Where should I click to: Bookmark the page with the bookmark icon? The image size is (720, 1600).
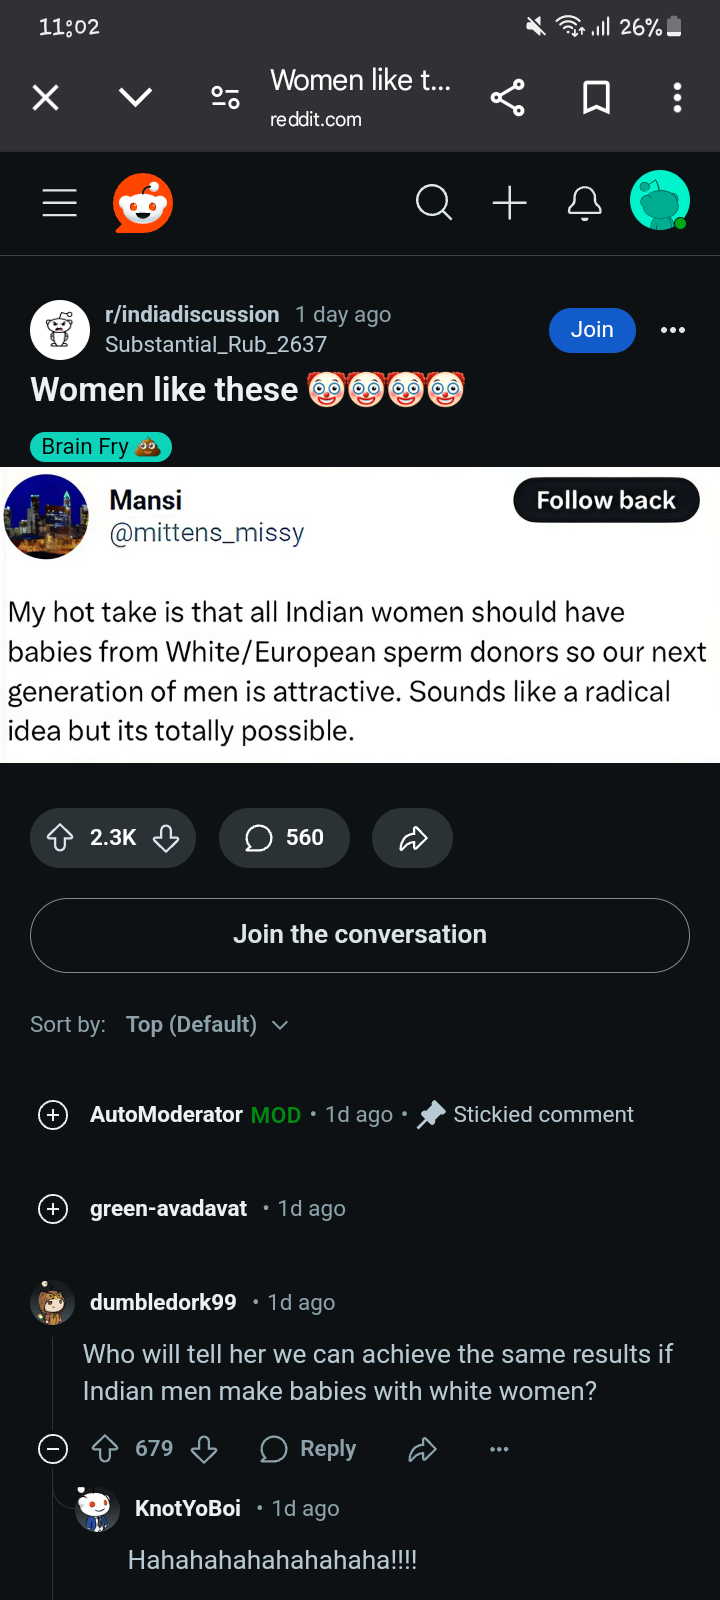[595, 97]
